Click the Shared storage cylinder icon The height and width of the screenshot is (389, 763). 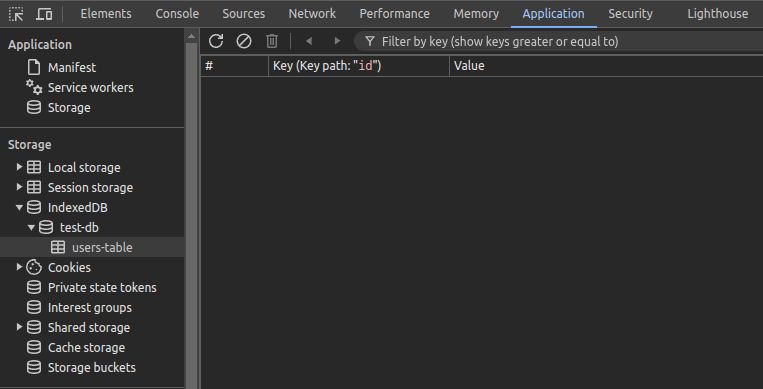point(34,327)
